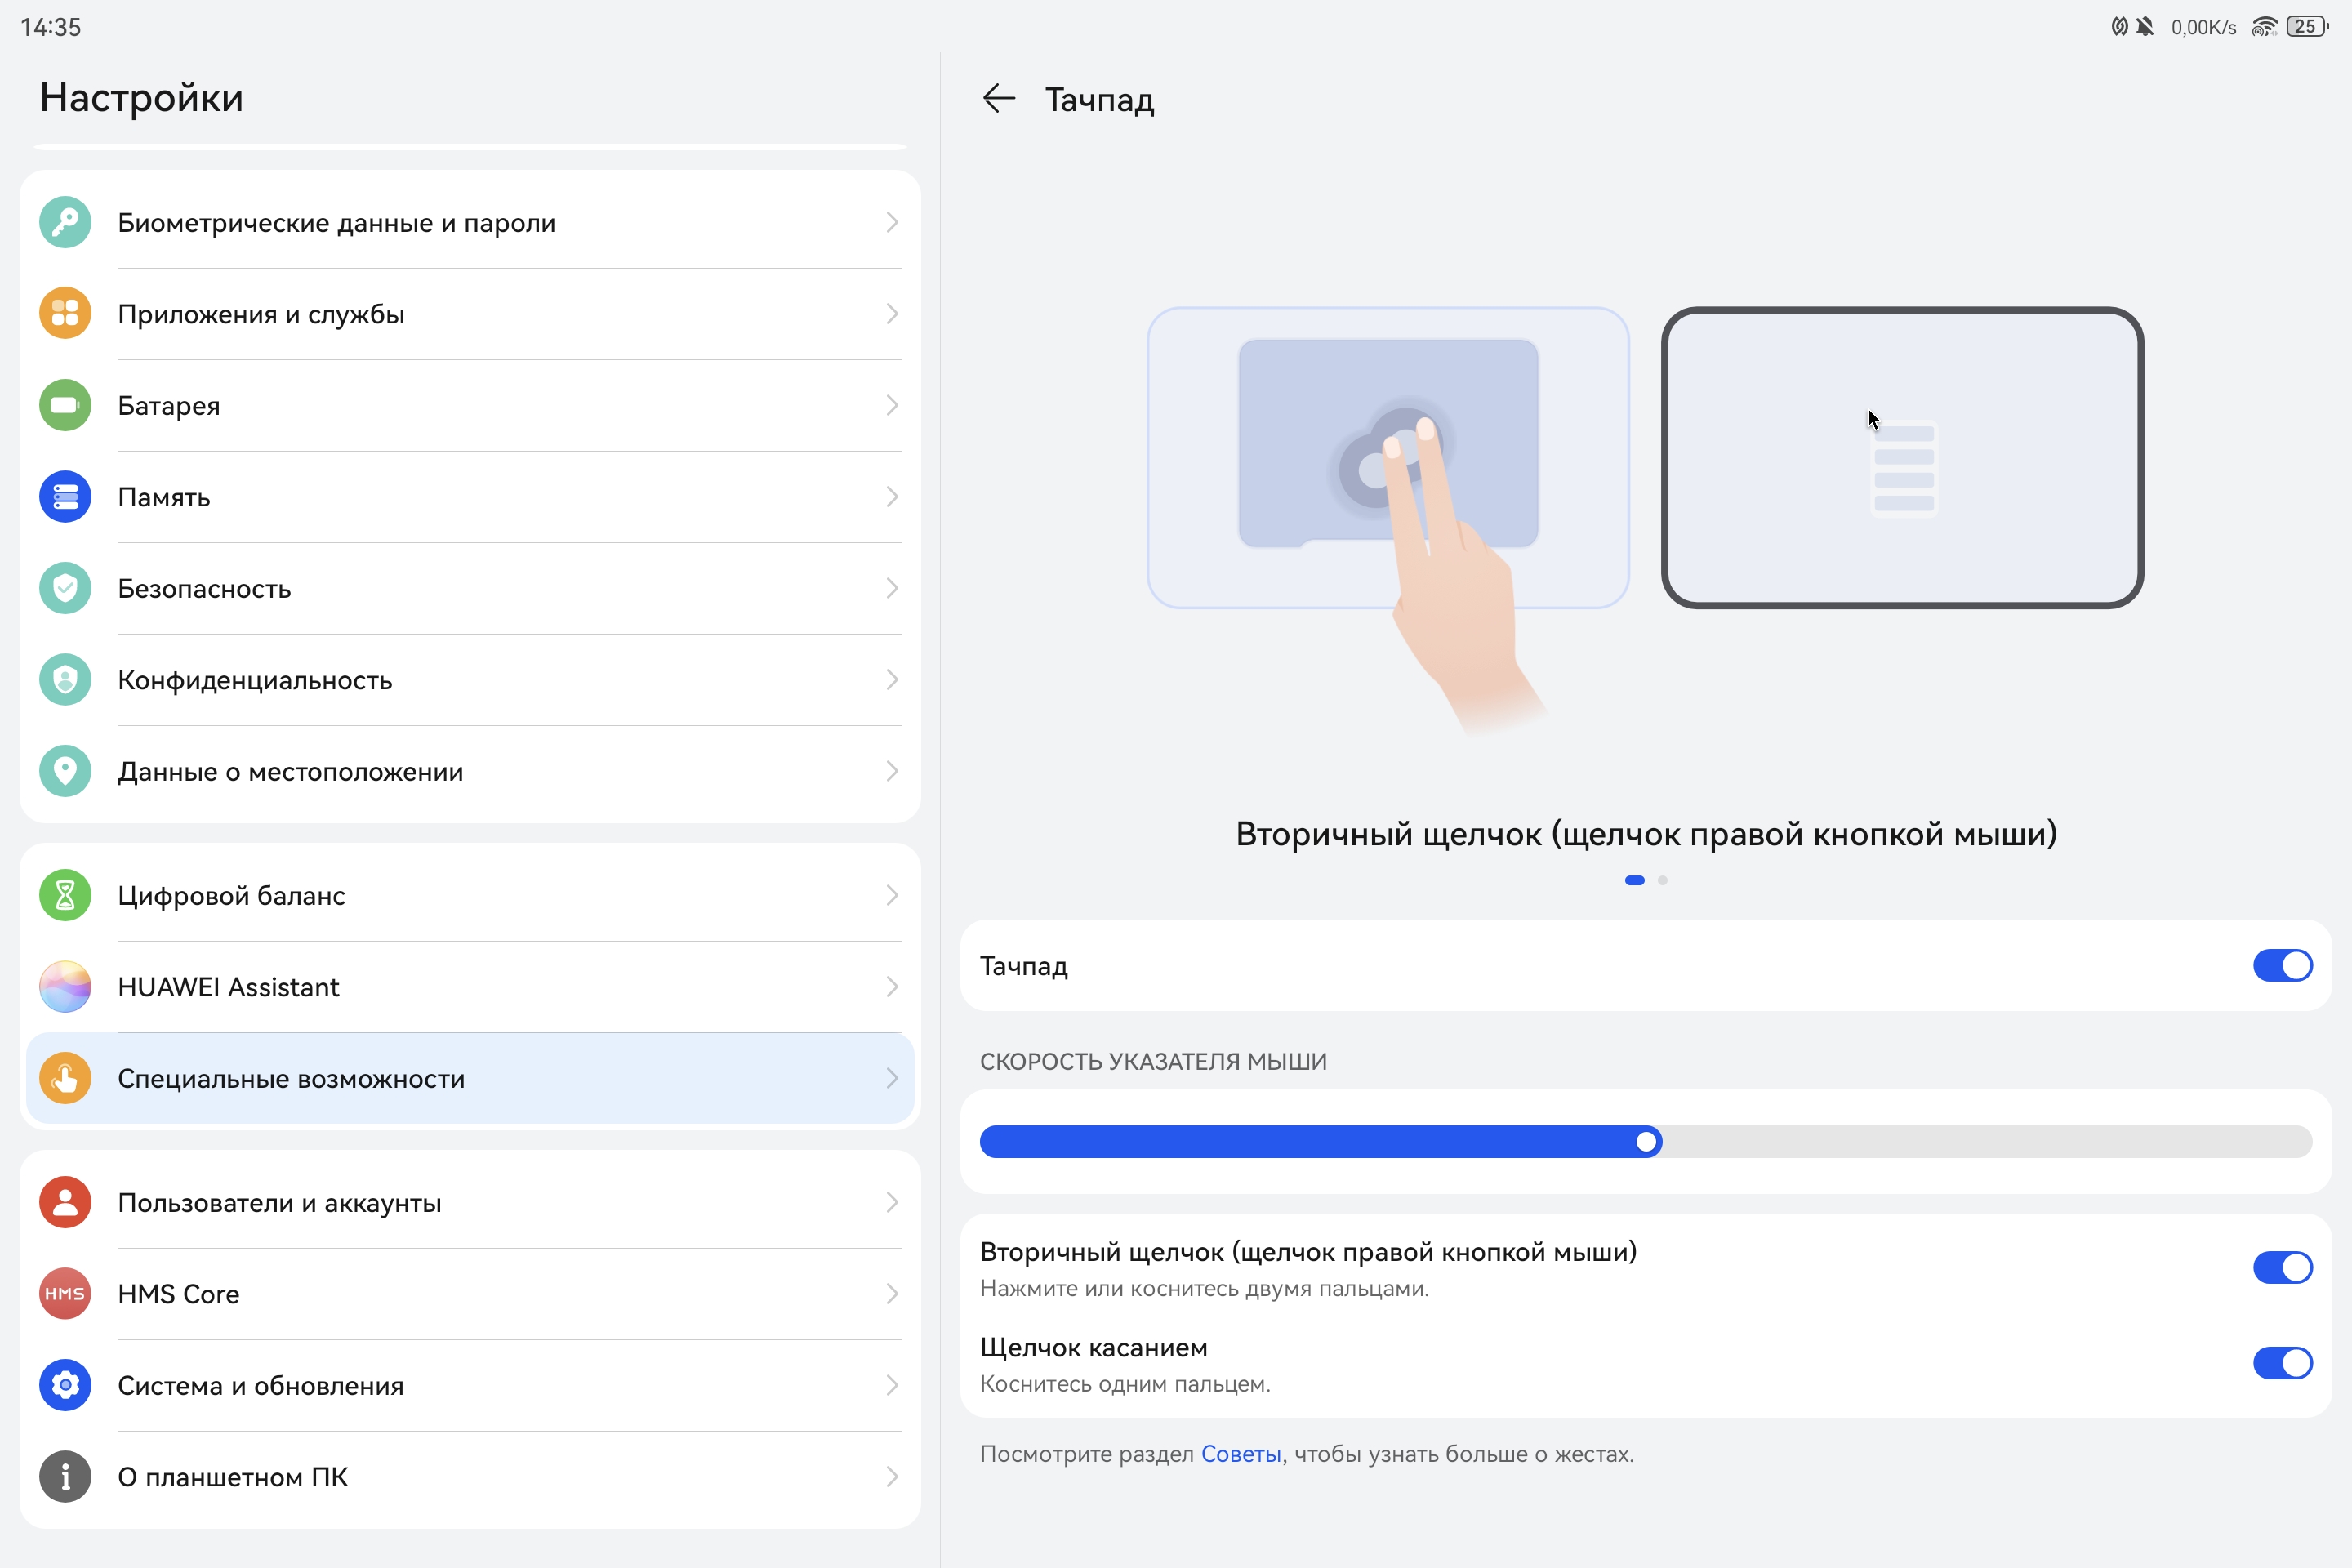Click the mouse pointer speed slider handle

pos(1646,1142)
